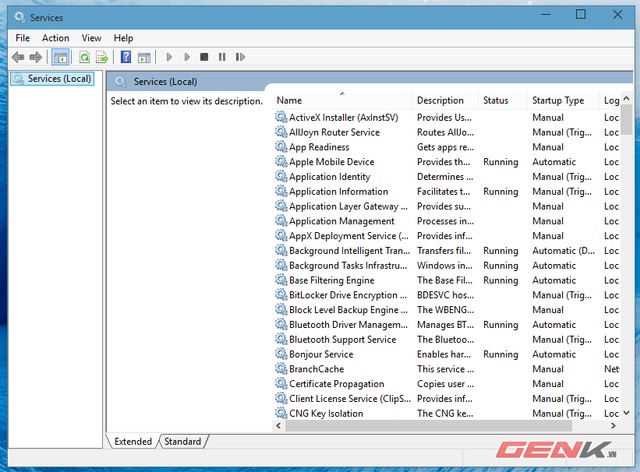Click gear icon beside Certificate Propagation
Screen dimensions: 640x472
click(x=281, y=384)
